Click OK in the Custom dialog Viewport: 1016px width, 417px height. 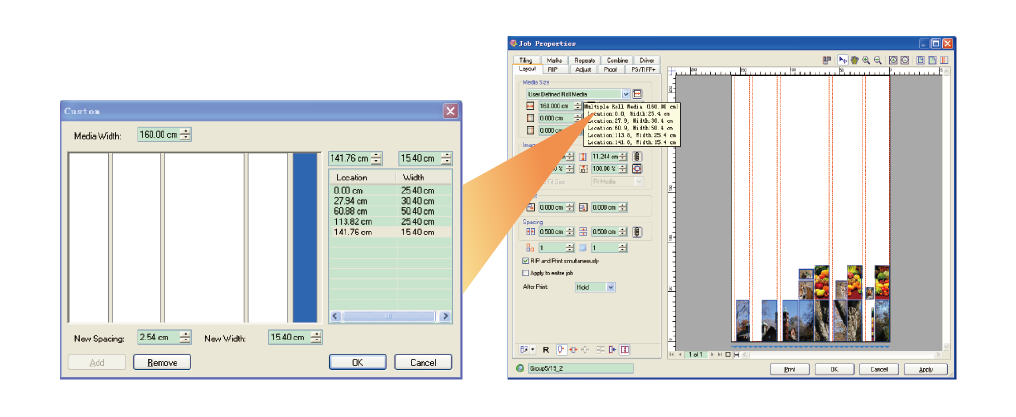point(357,363)
